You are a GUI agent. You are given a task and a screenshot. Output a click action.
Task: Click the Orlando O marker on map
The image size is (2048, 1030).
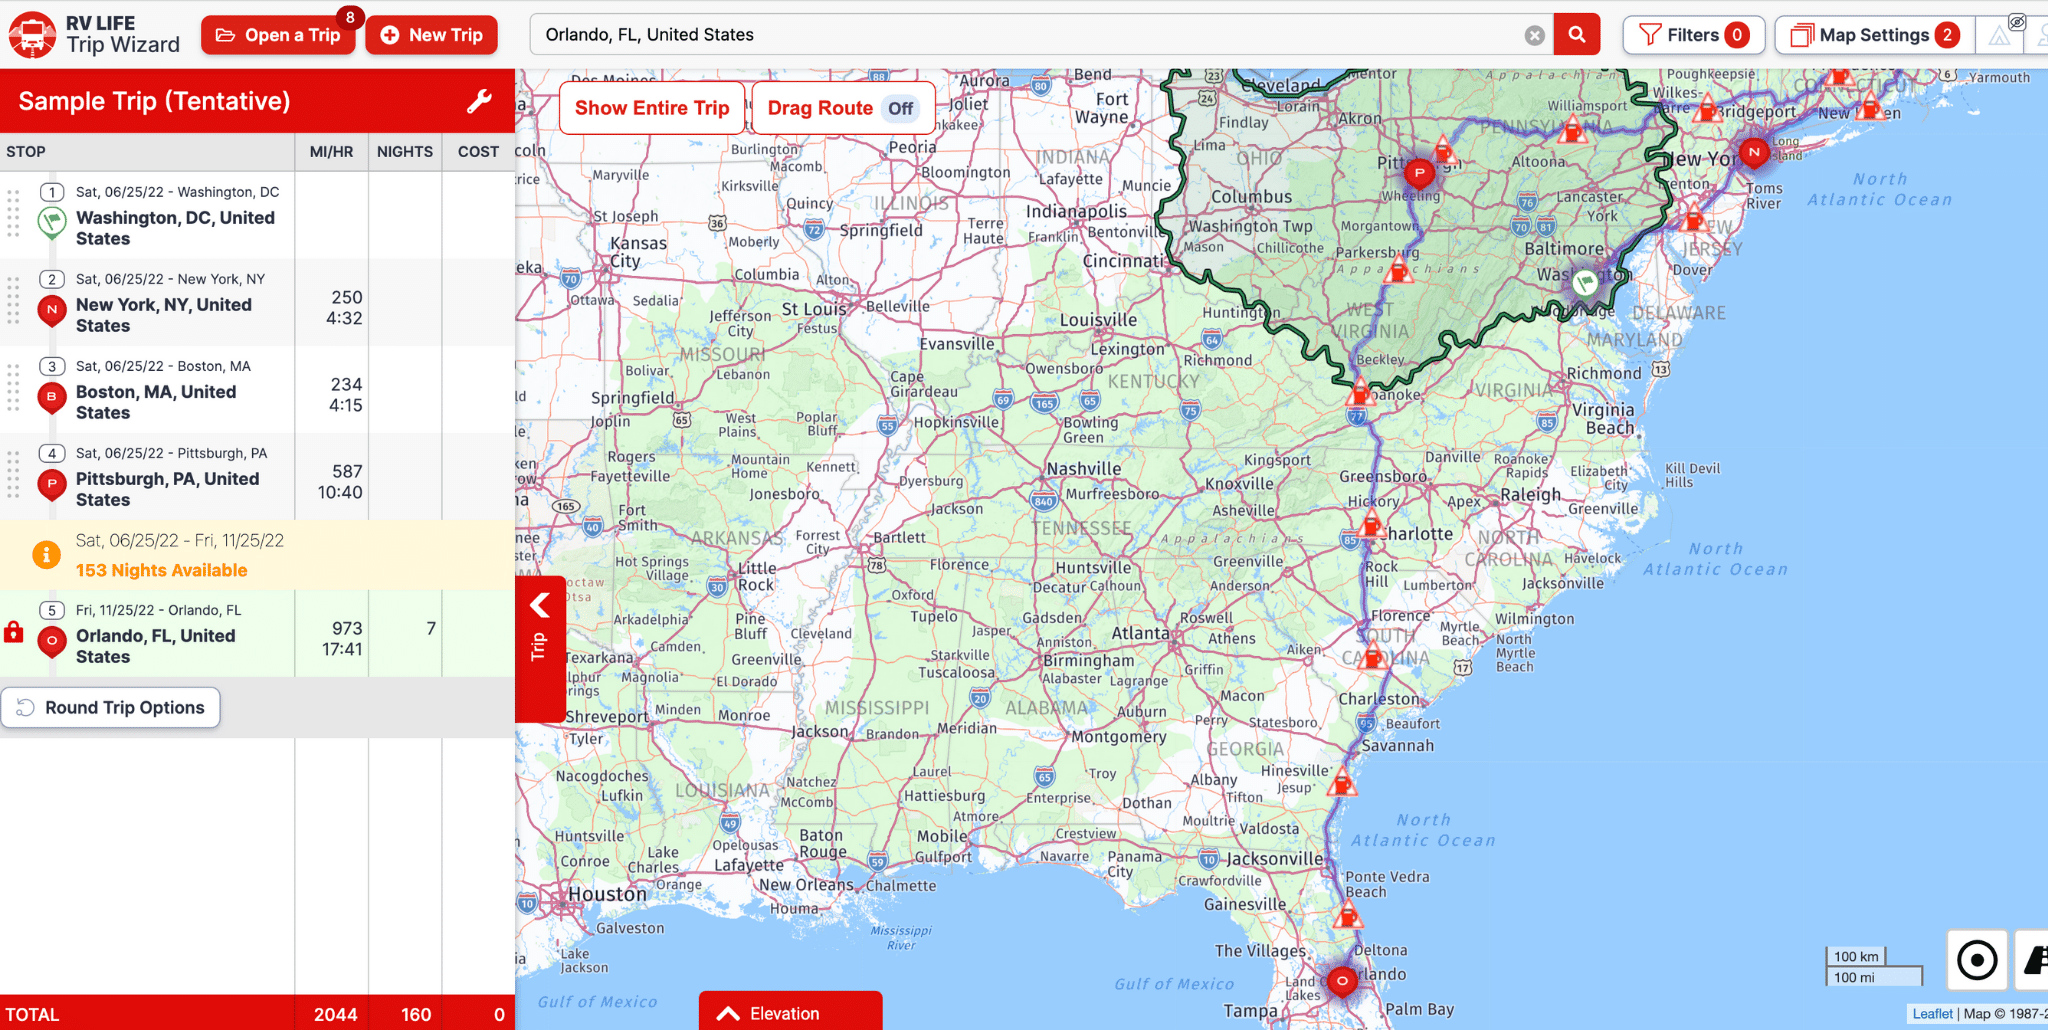1341,981
